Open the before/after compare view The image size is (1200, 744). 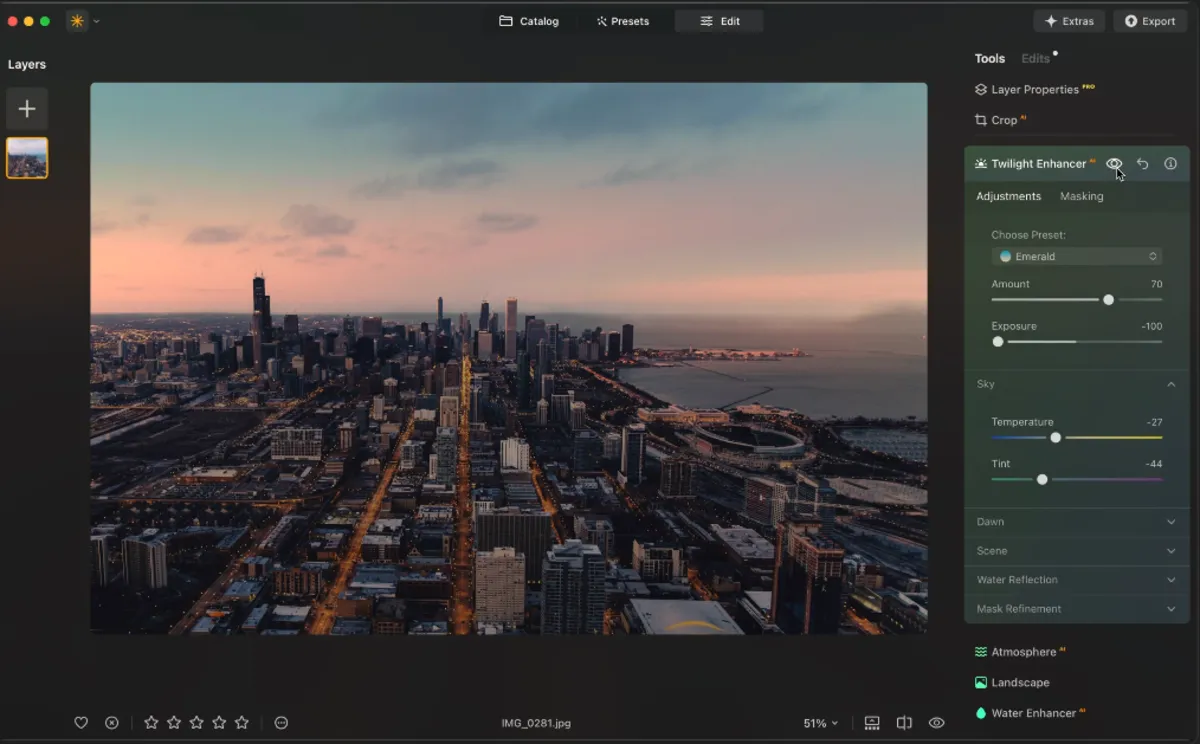pyautogui.click(x=903, y=722)
